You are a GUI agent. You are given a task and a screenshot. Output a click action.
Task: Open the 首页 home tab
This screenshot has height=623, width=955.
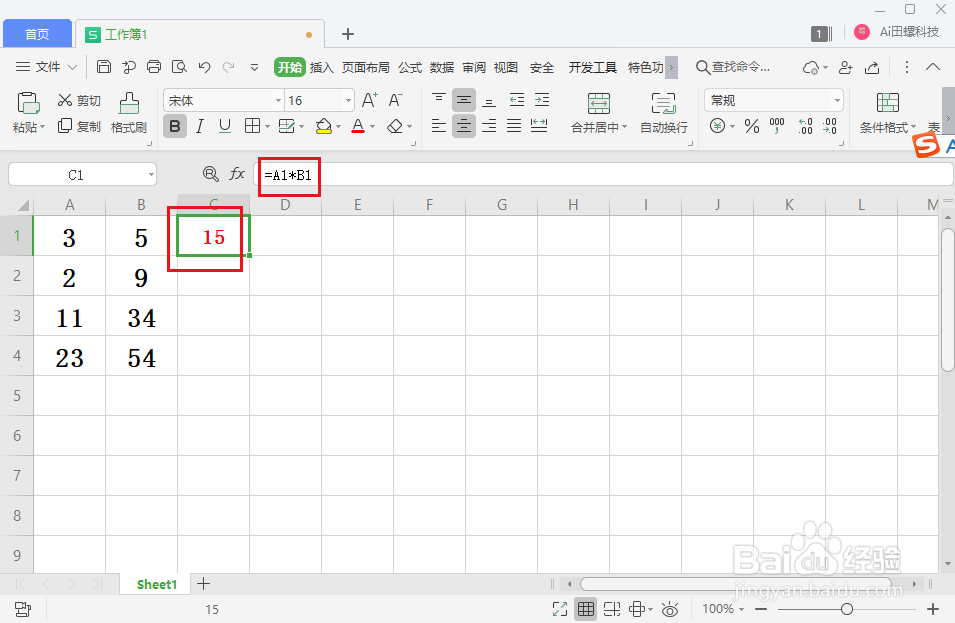pyautogui.click(x=37, y=34)
